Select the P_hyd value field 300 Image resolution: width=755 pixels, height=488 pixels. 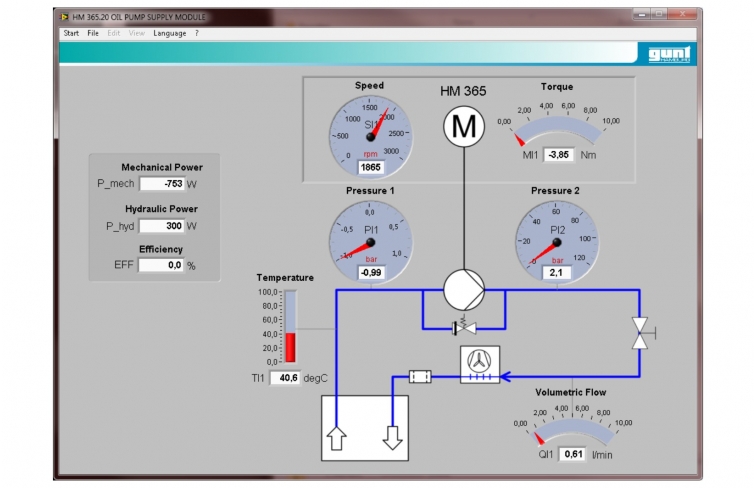click(x=161, y=226)
